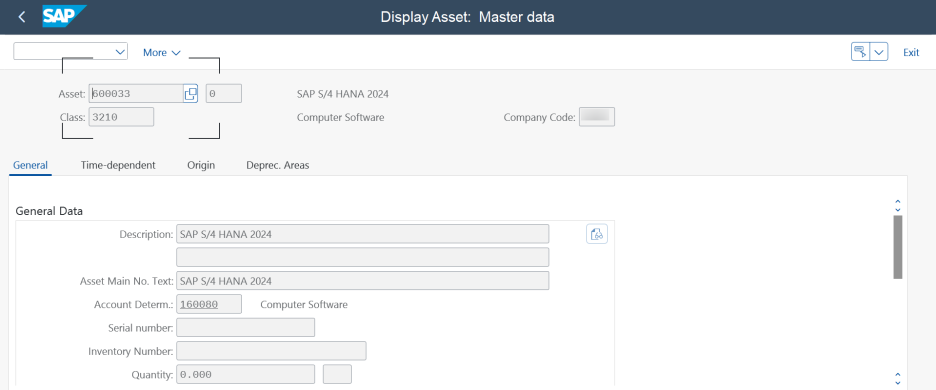Click the SAP logo
The image size is (936, 390).
click(64, 17)
